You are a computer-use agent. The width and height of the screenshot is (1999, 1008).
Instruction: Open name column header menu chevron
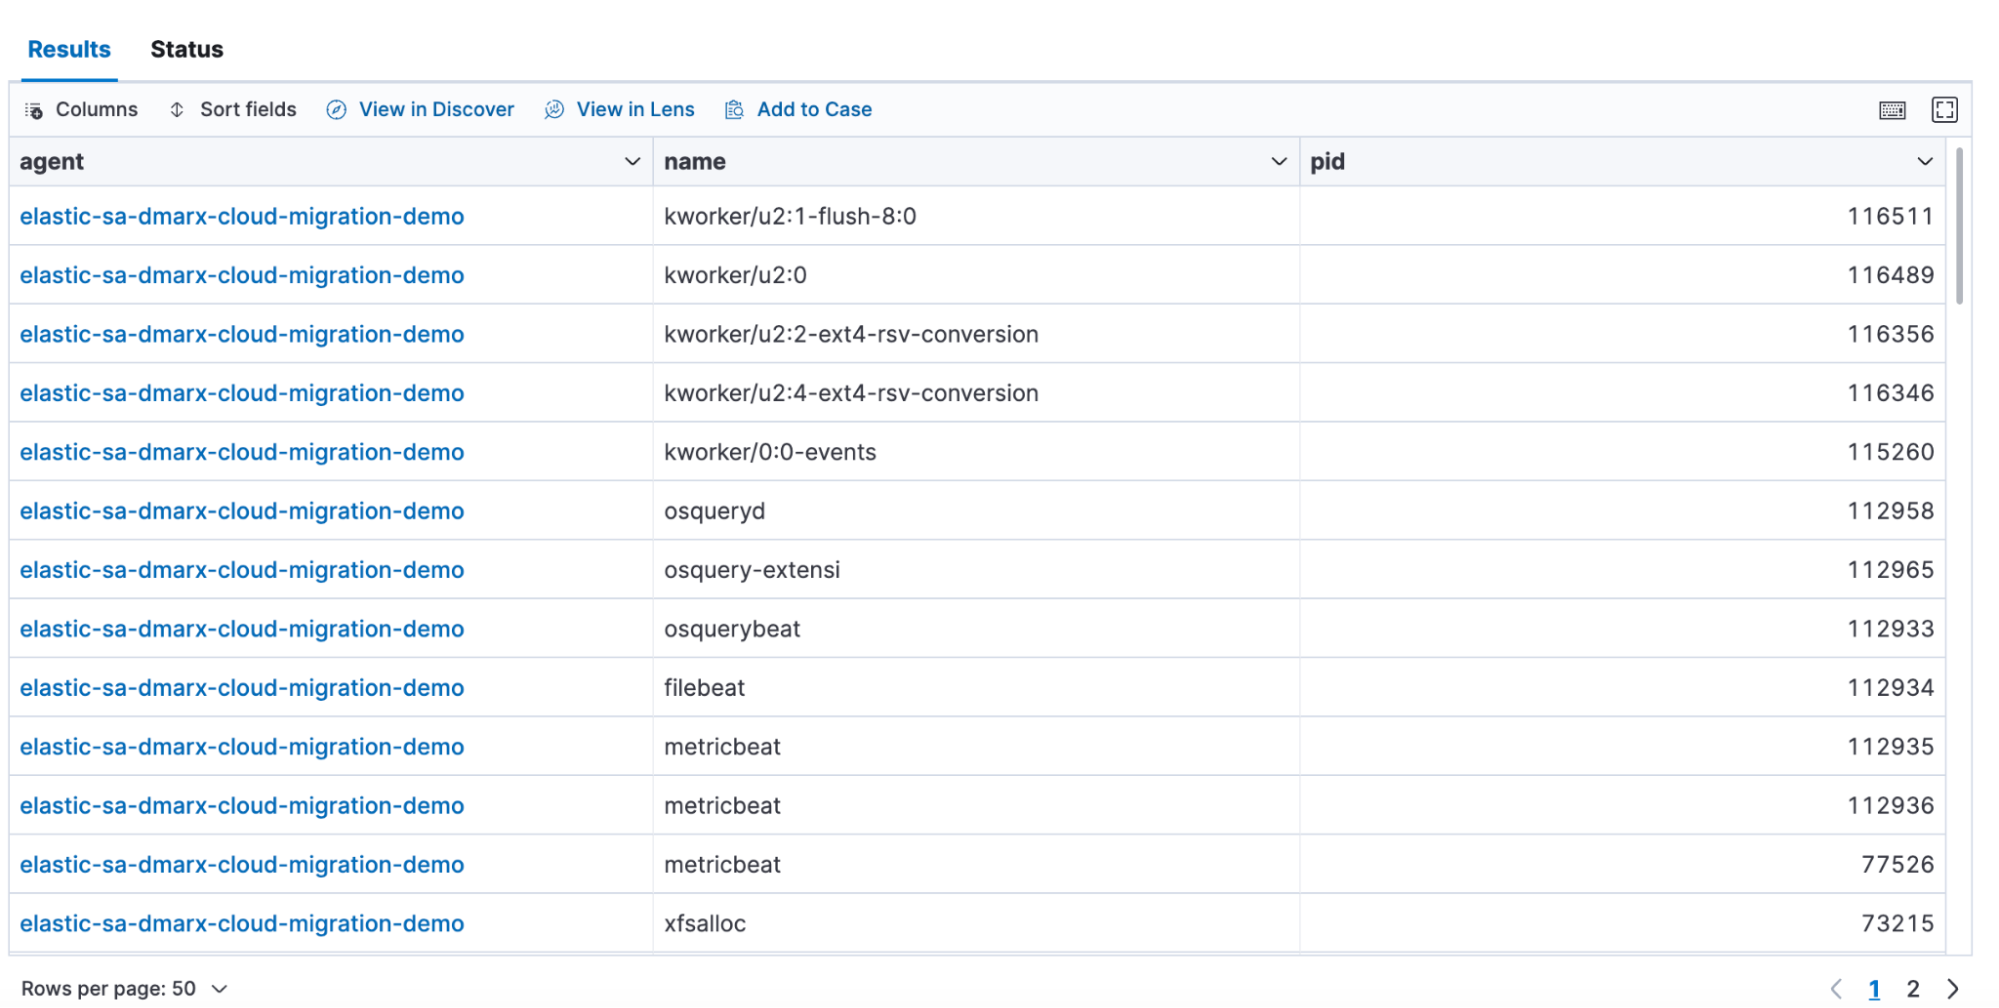(x=1278, y=162)
